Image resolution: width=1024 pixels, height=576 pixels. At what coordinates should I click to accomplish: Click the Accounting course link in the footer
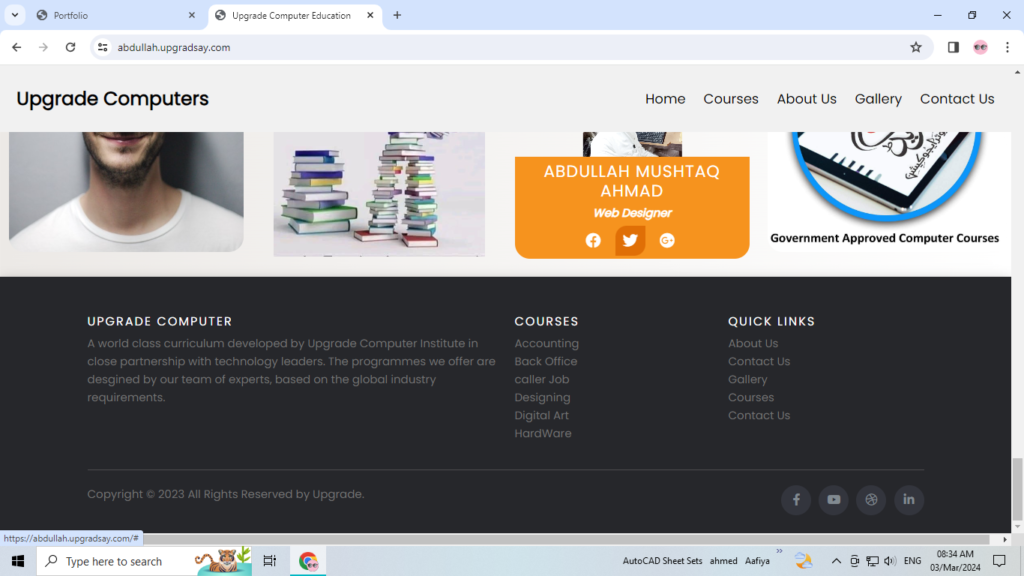(546, 344)
